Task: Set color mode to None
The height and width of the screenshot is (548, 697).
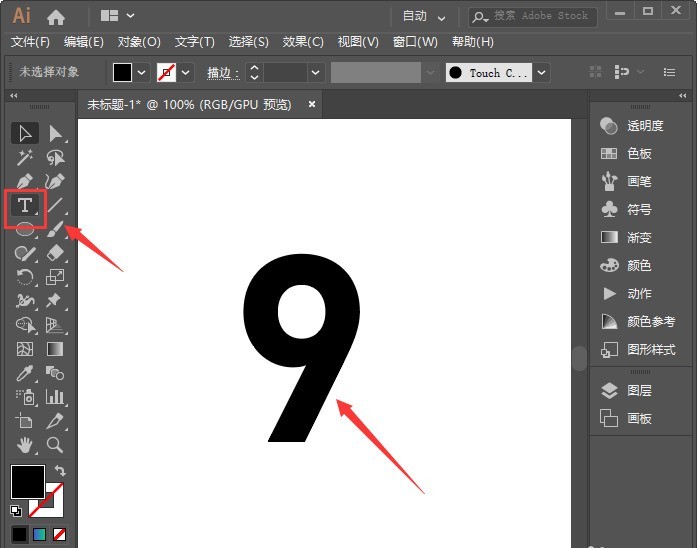Action: 60,534
